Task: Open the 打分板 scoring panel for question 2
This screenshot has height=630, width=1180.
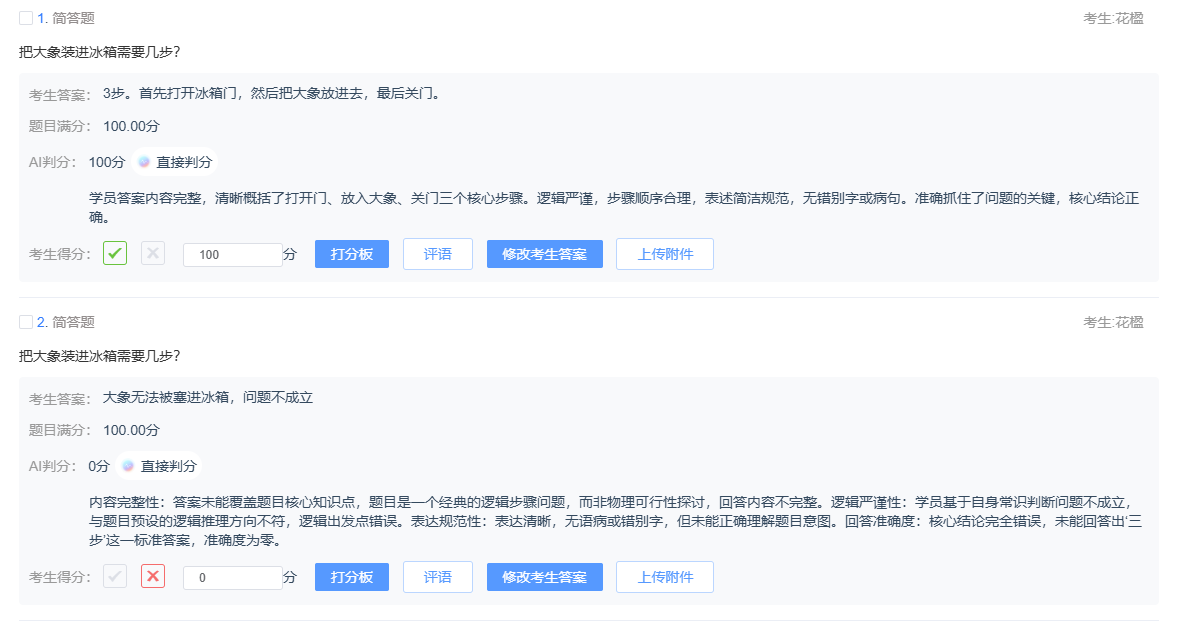Action: coord(351,576)
